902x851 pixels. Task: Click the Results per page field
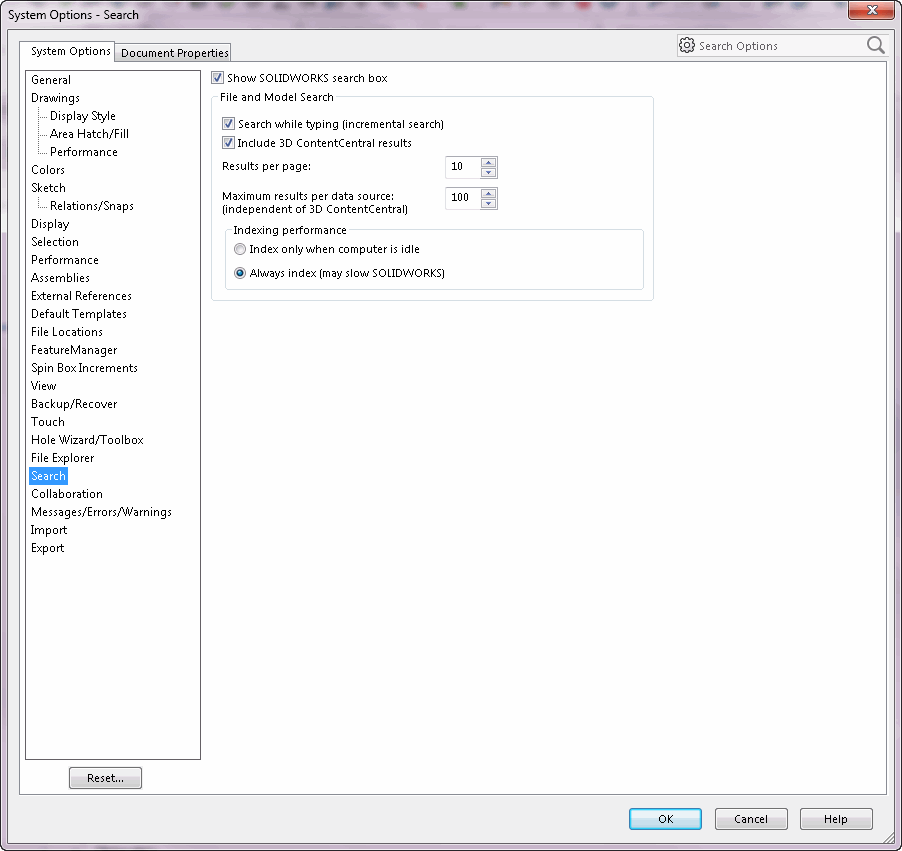pyautogui.click(x=463, y=167)
